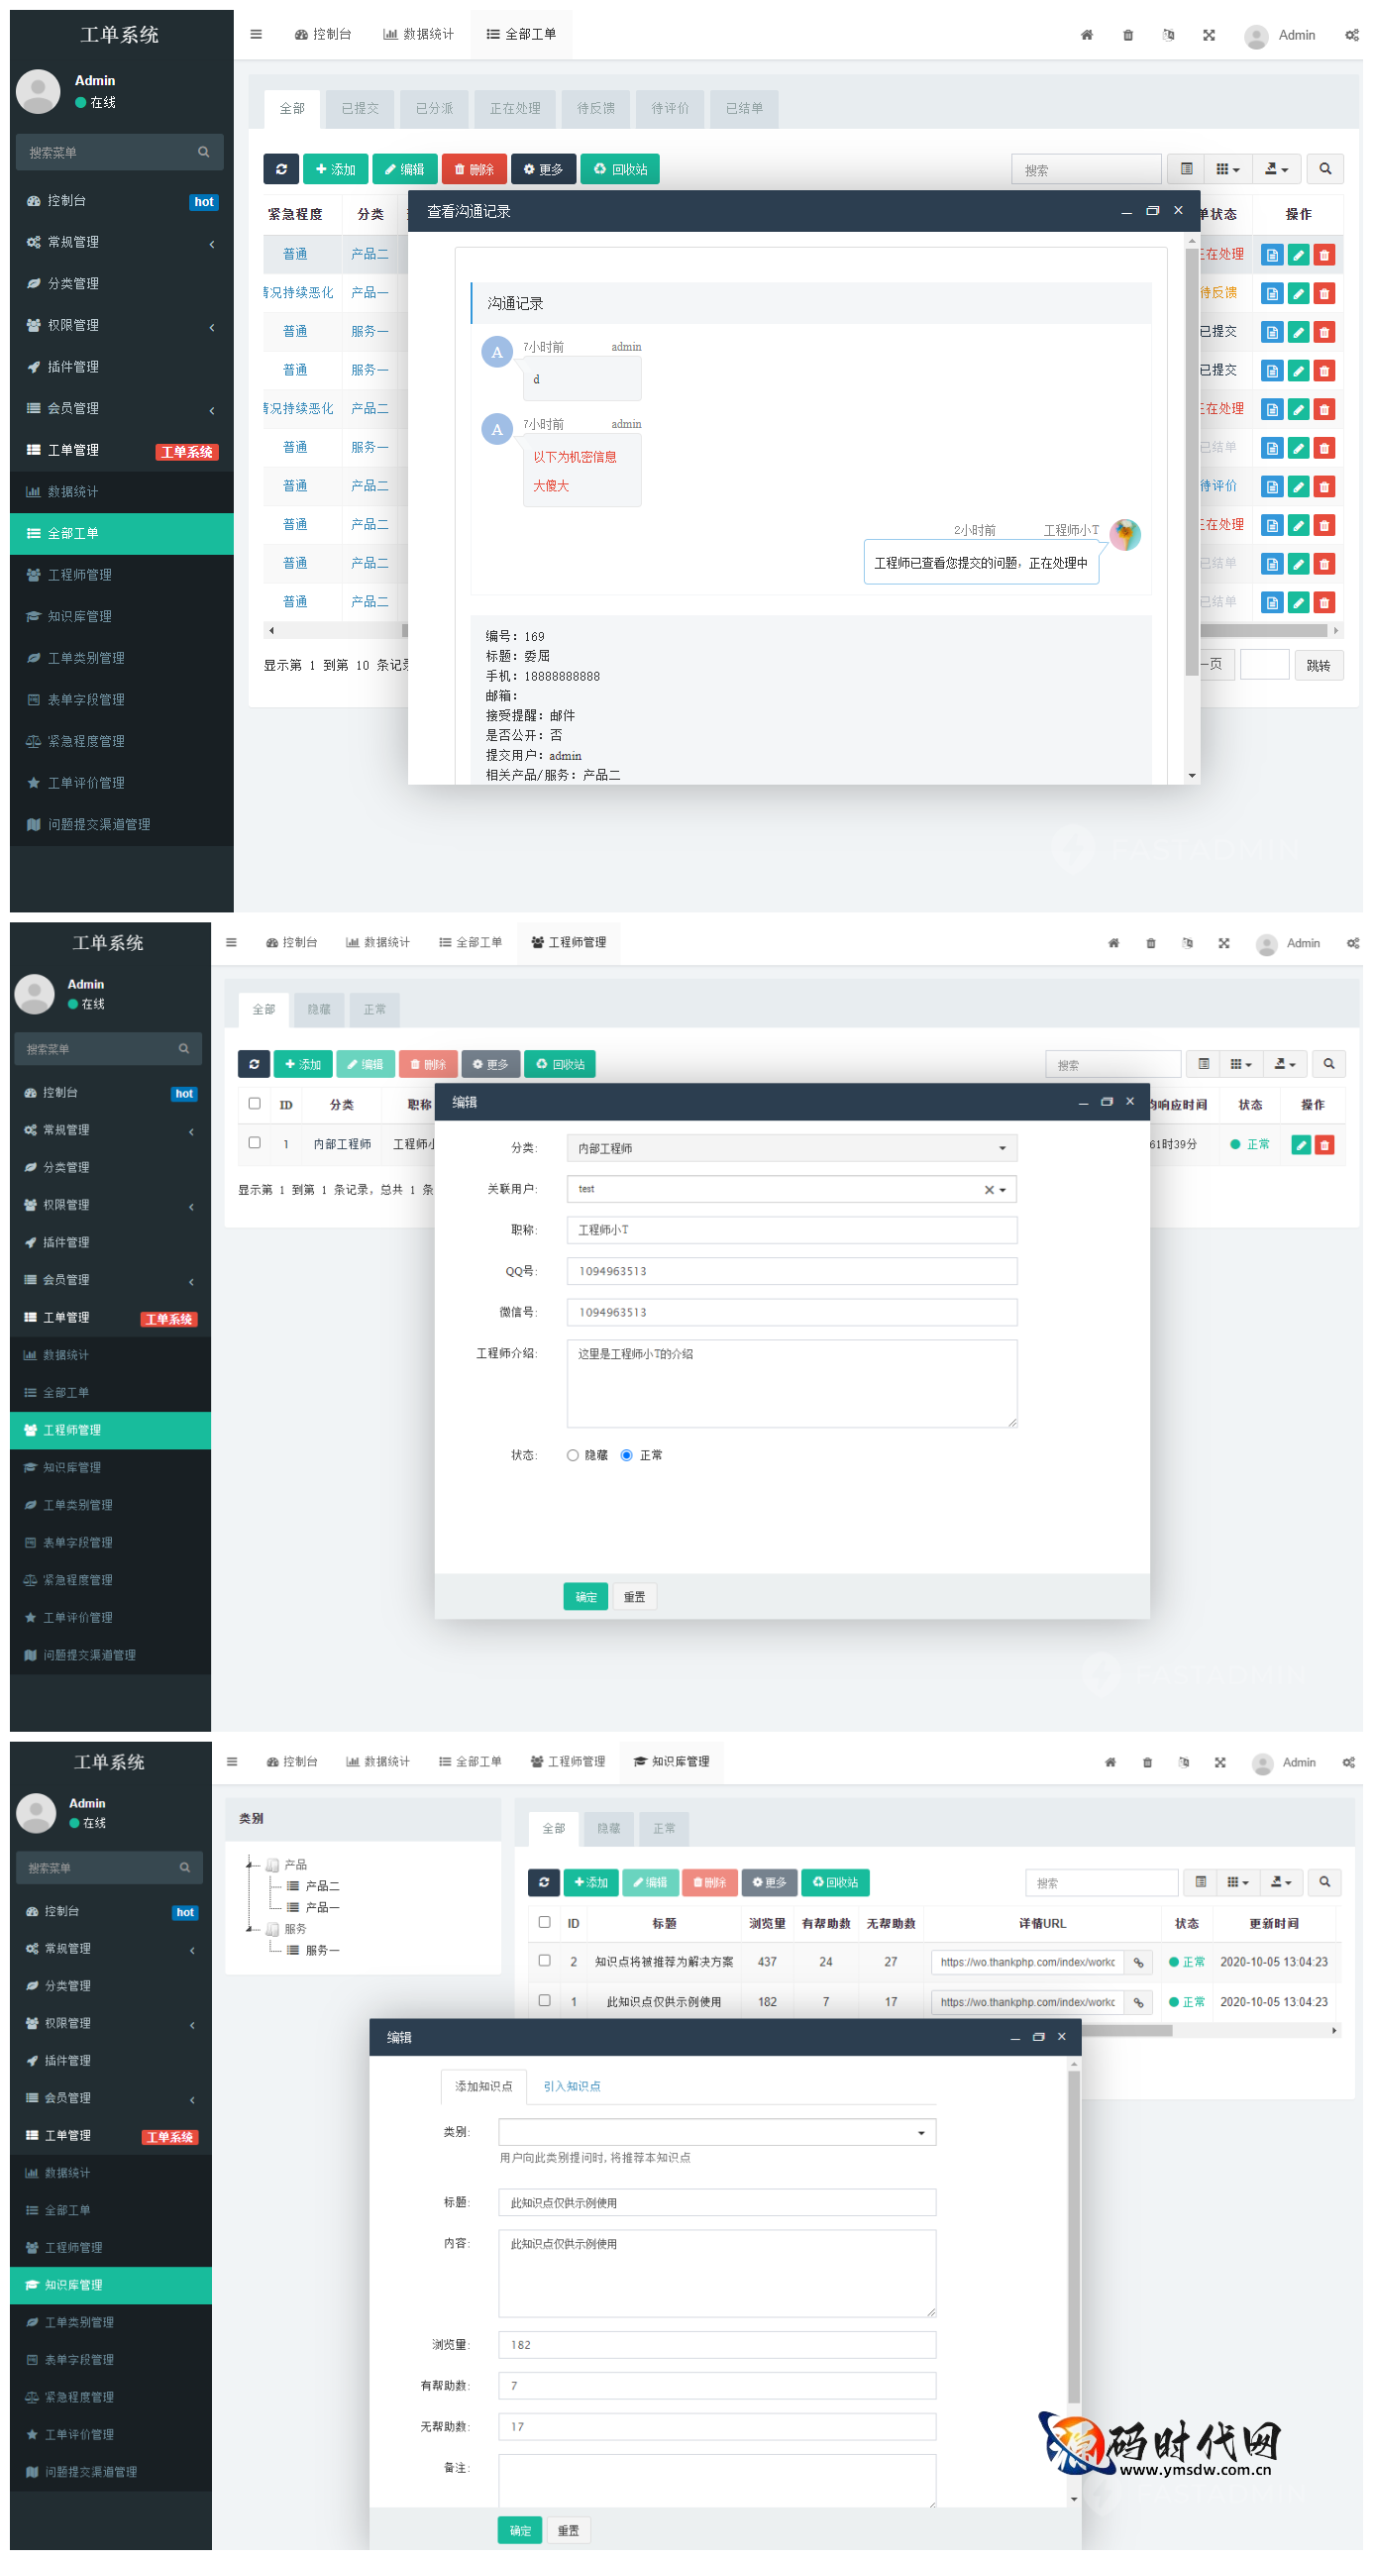
Task: Click the blue view-detail icon in the 待评价 ticket row
Action: coord(1271,487)
